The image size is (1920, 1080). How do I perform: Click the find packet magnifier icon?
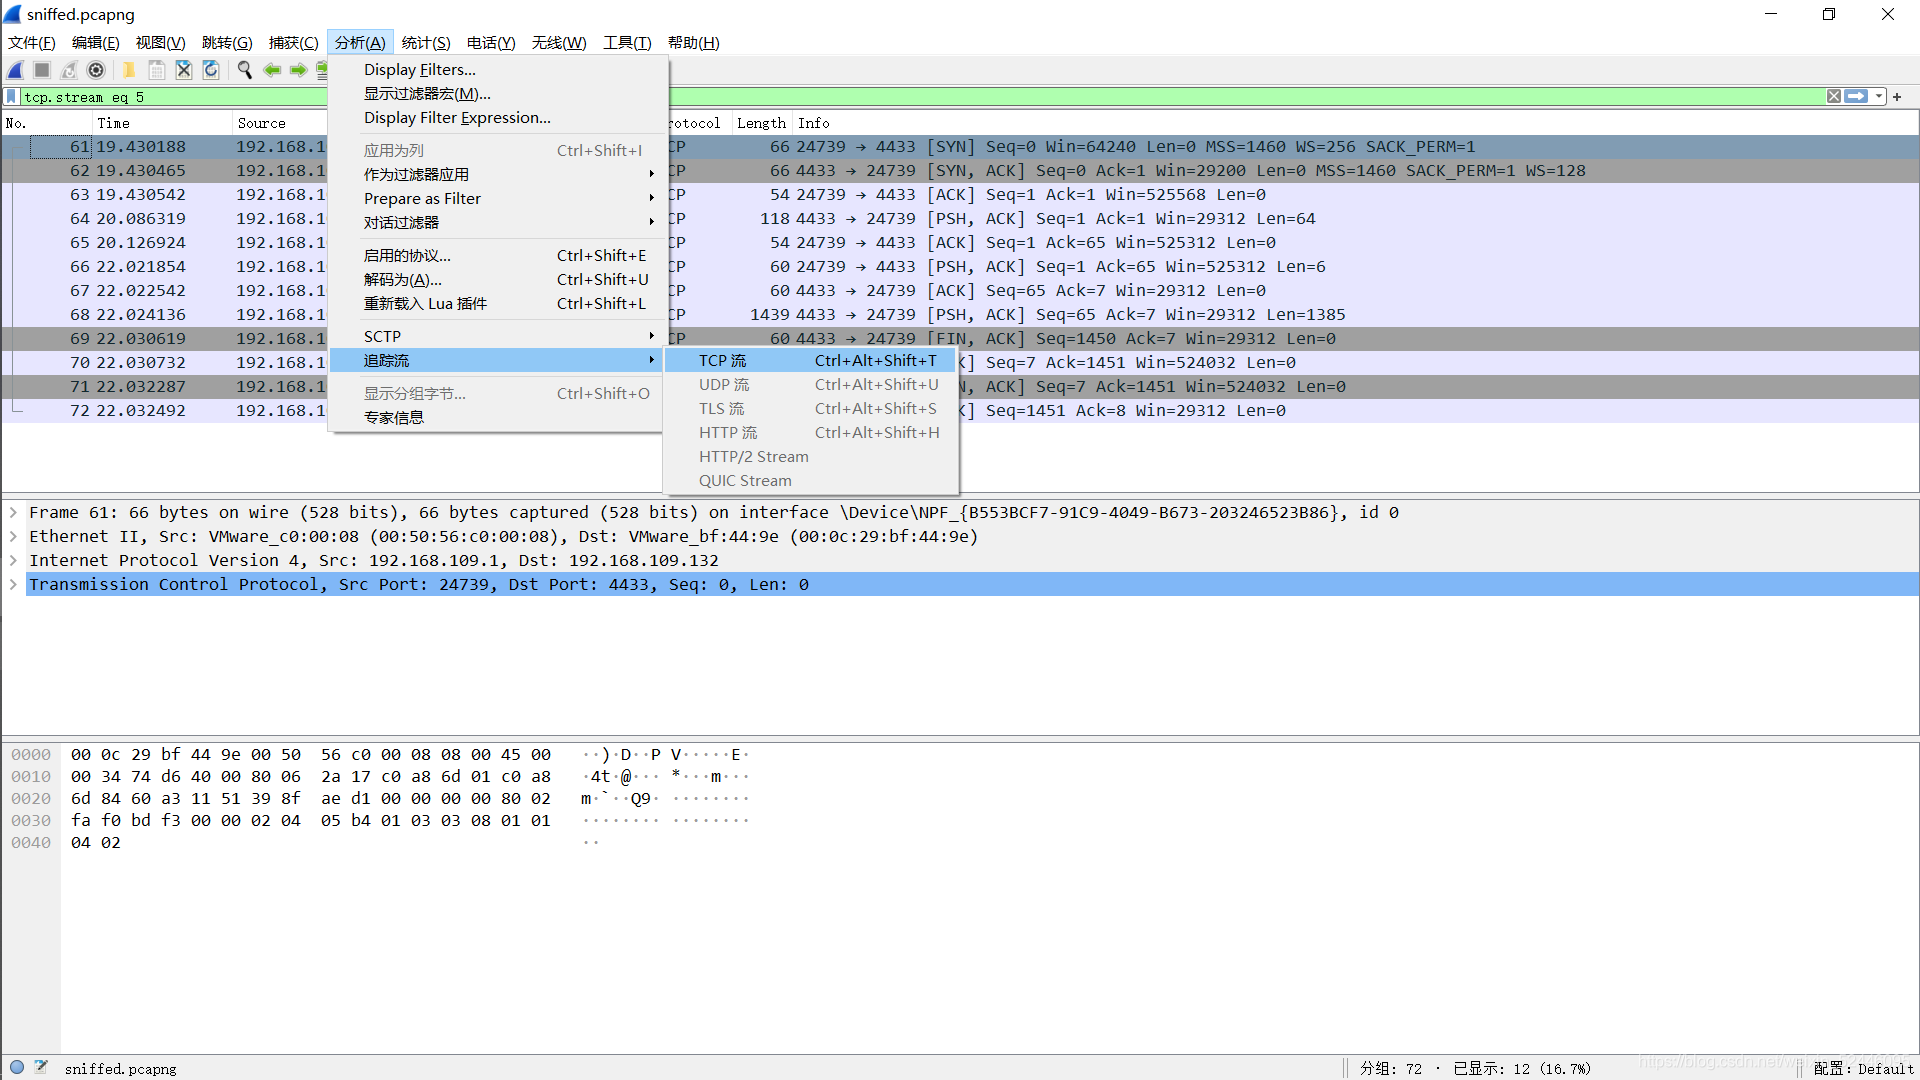244,70
